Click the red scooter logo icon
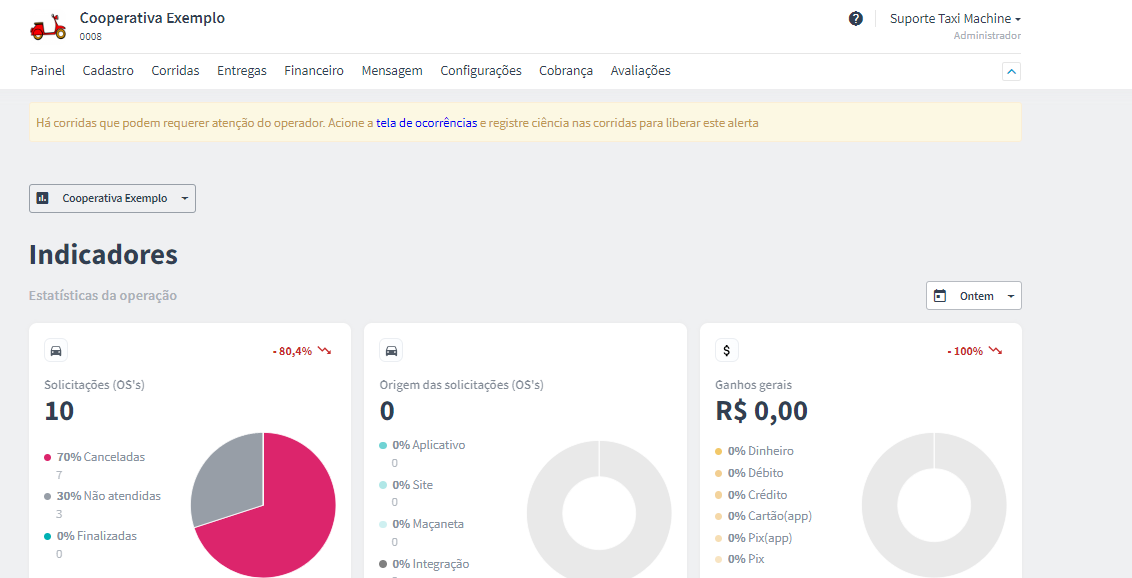 (x=48, y=27)
